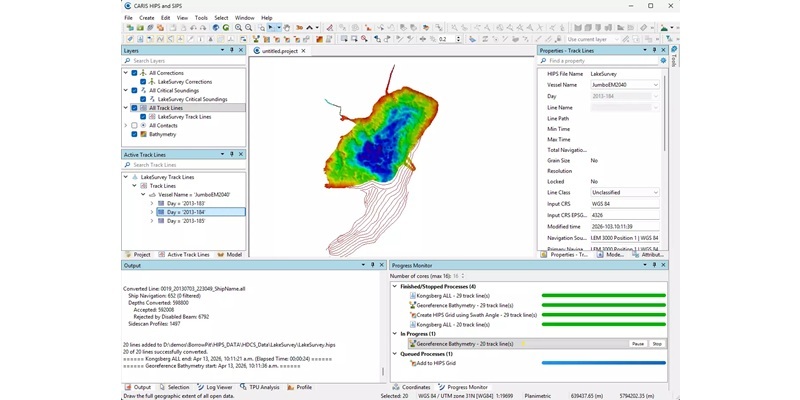Collapse the All Corrections layer group

coord(126,73)
